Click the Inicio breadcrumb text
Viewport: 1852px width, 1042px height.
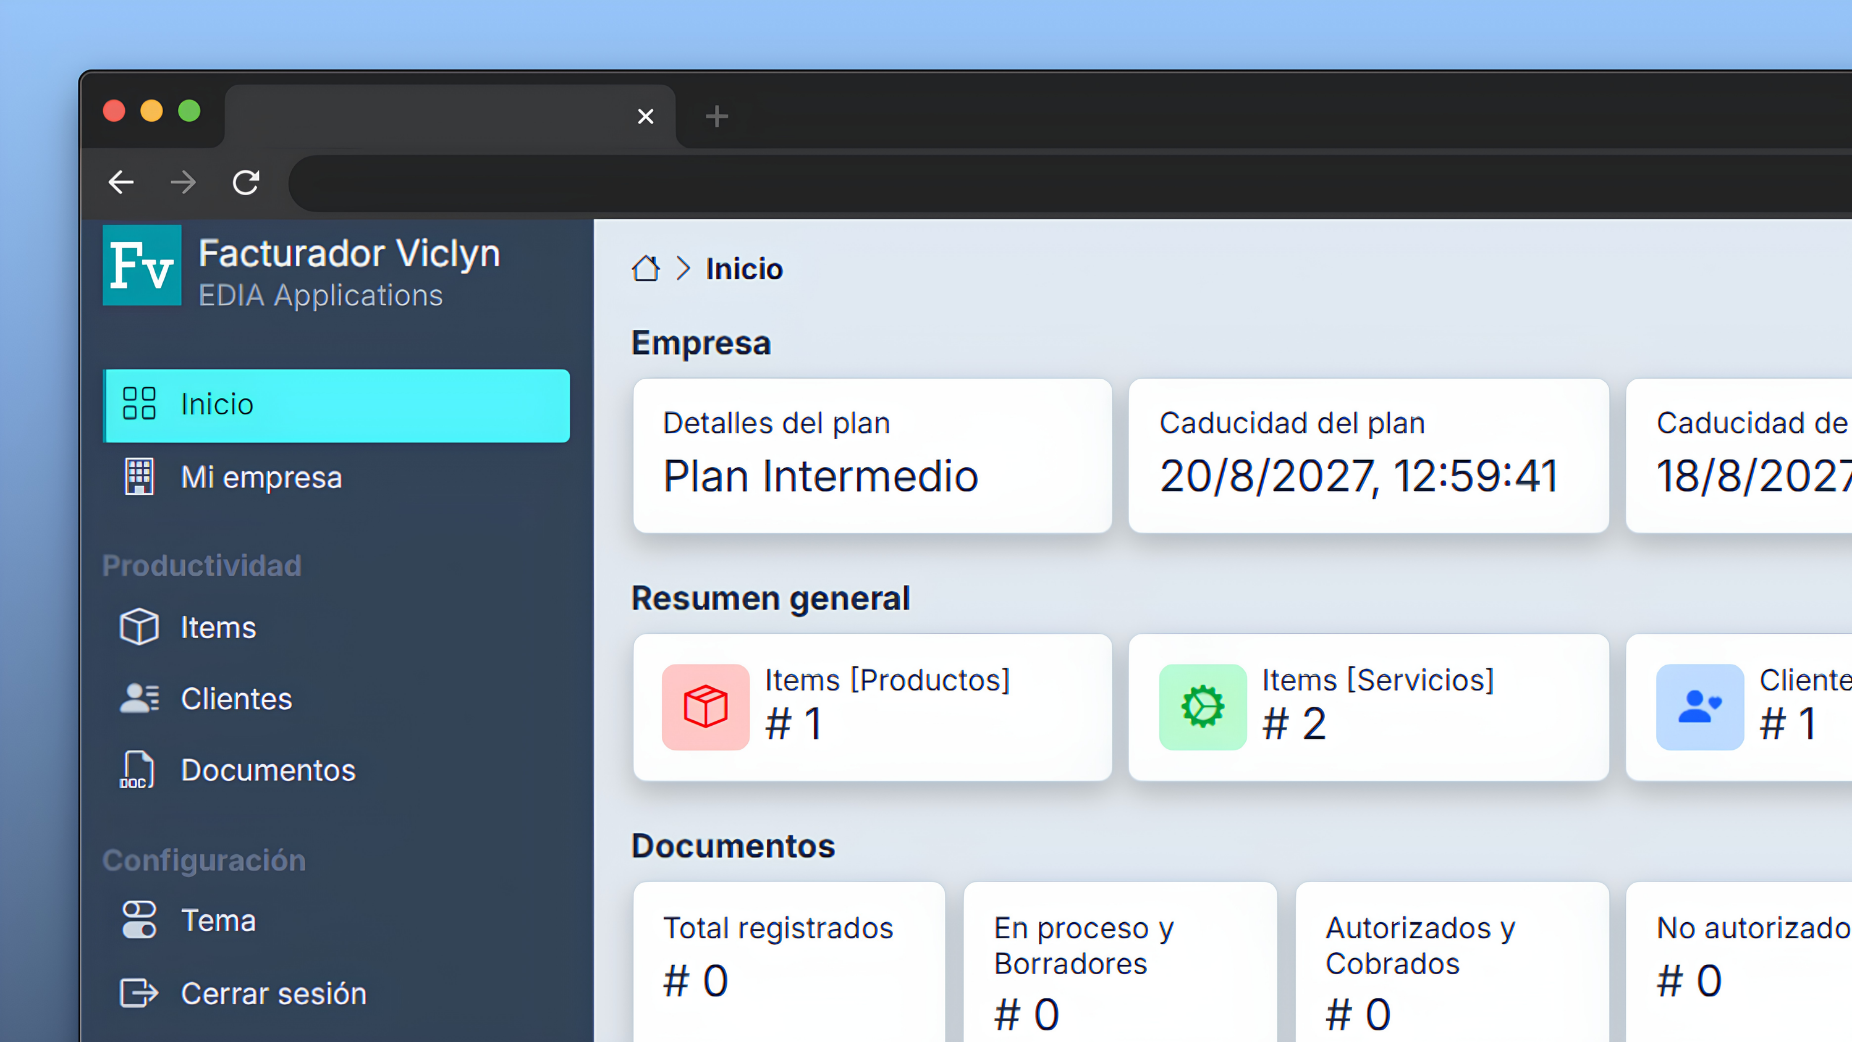pyautogui.click(x=744, y=269)
